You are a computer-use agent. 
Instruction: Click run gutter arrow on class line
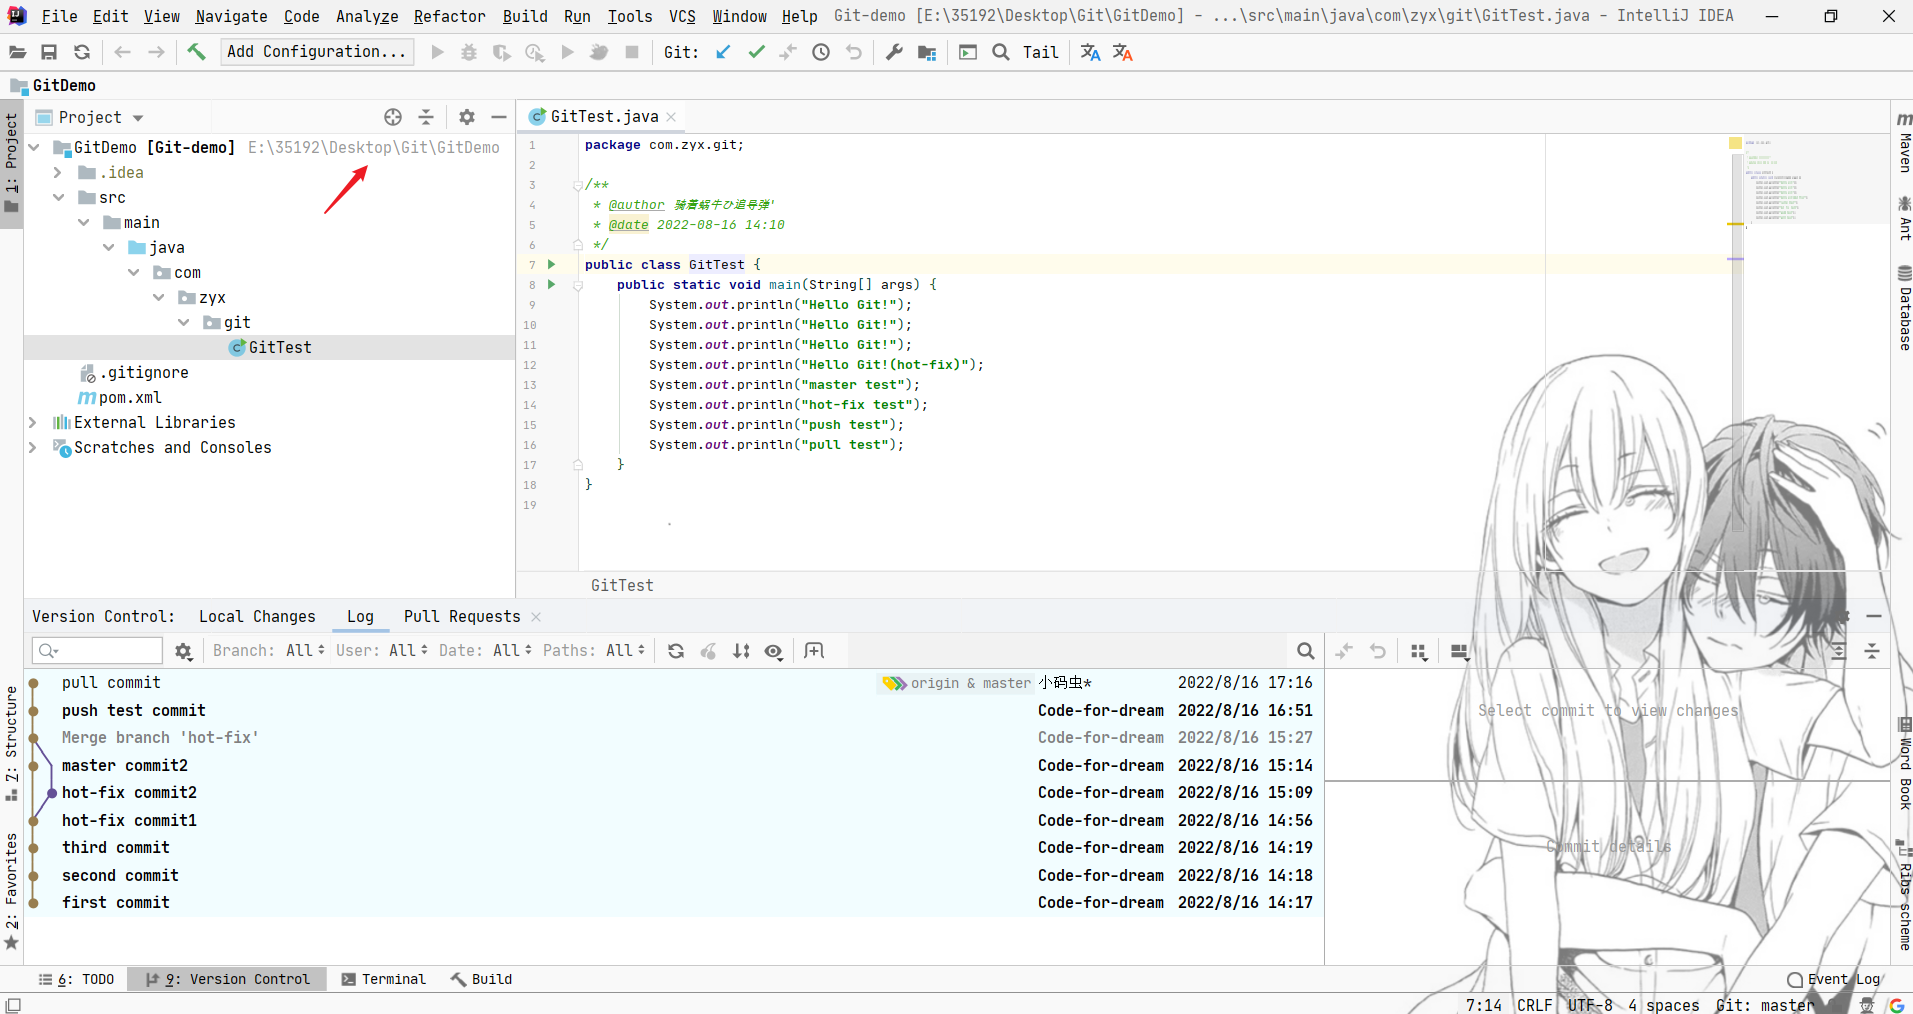coord(551,265)
